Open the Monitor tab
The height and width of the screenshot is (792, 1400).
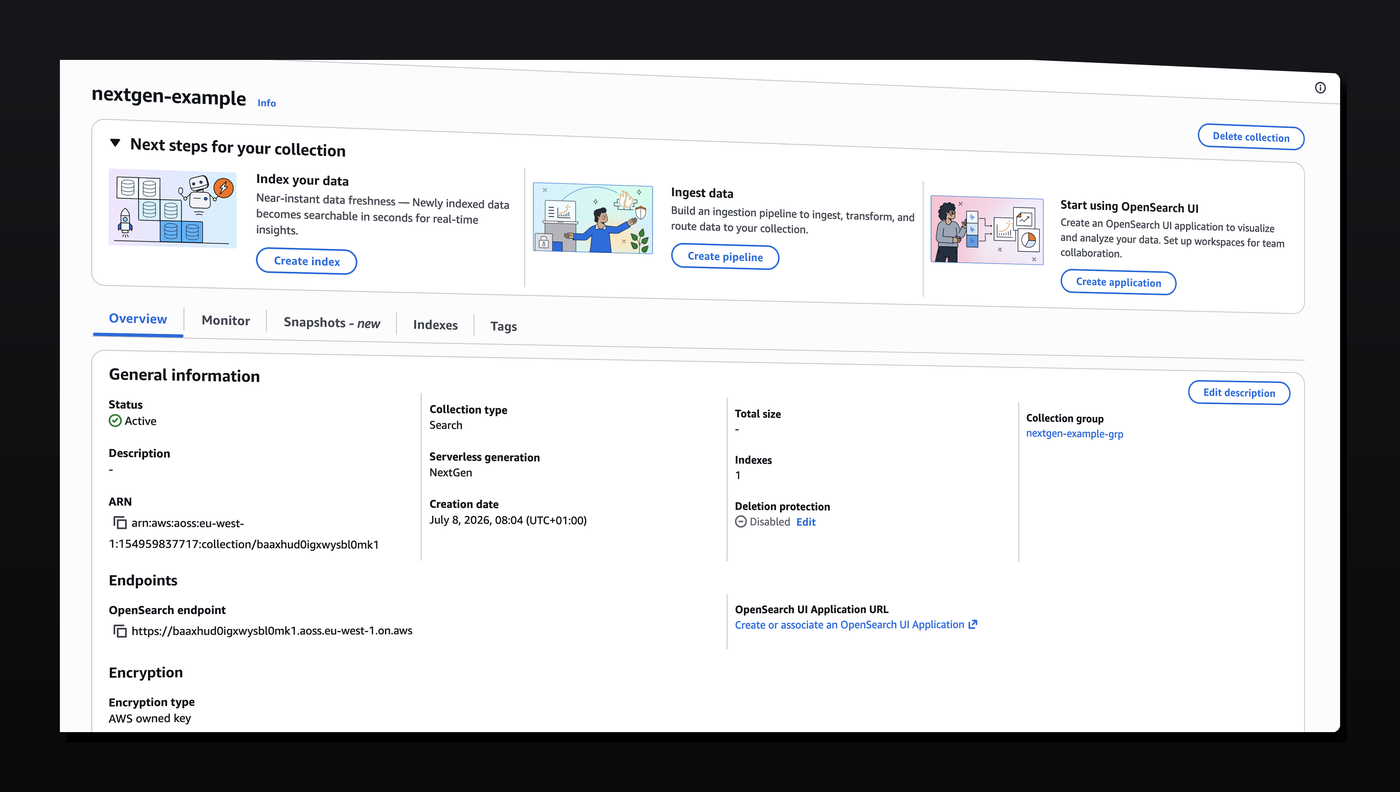226,321
